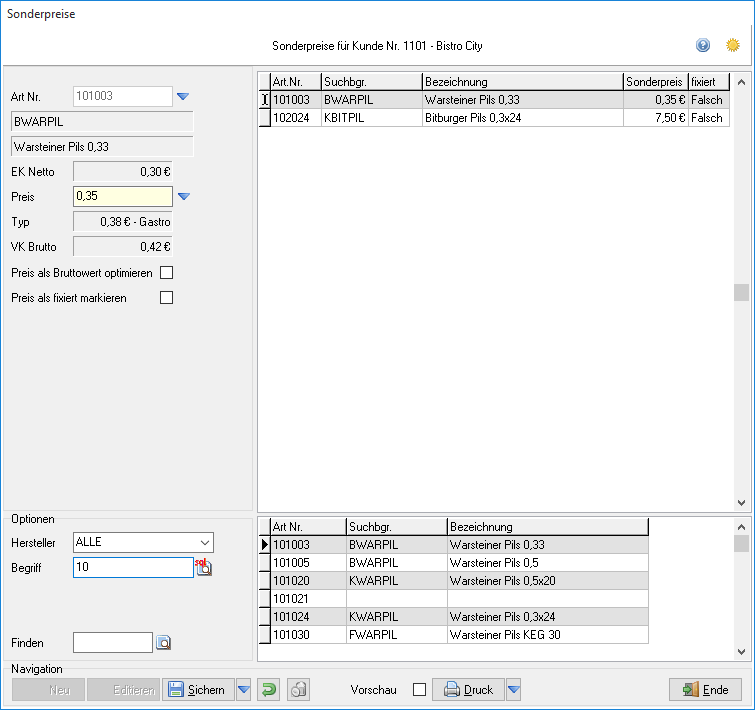Click the upper table vertical scrollbar thumb
This screenshot has height=710, width=755.
coord(742,292)
